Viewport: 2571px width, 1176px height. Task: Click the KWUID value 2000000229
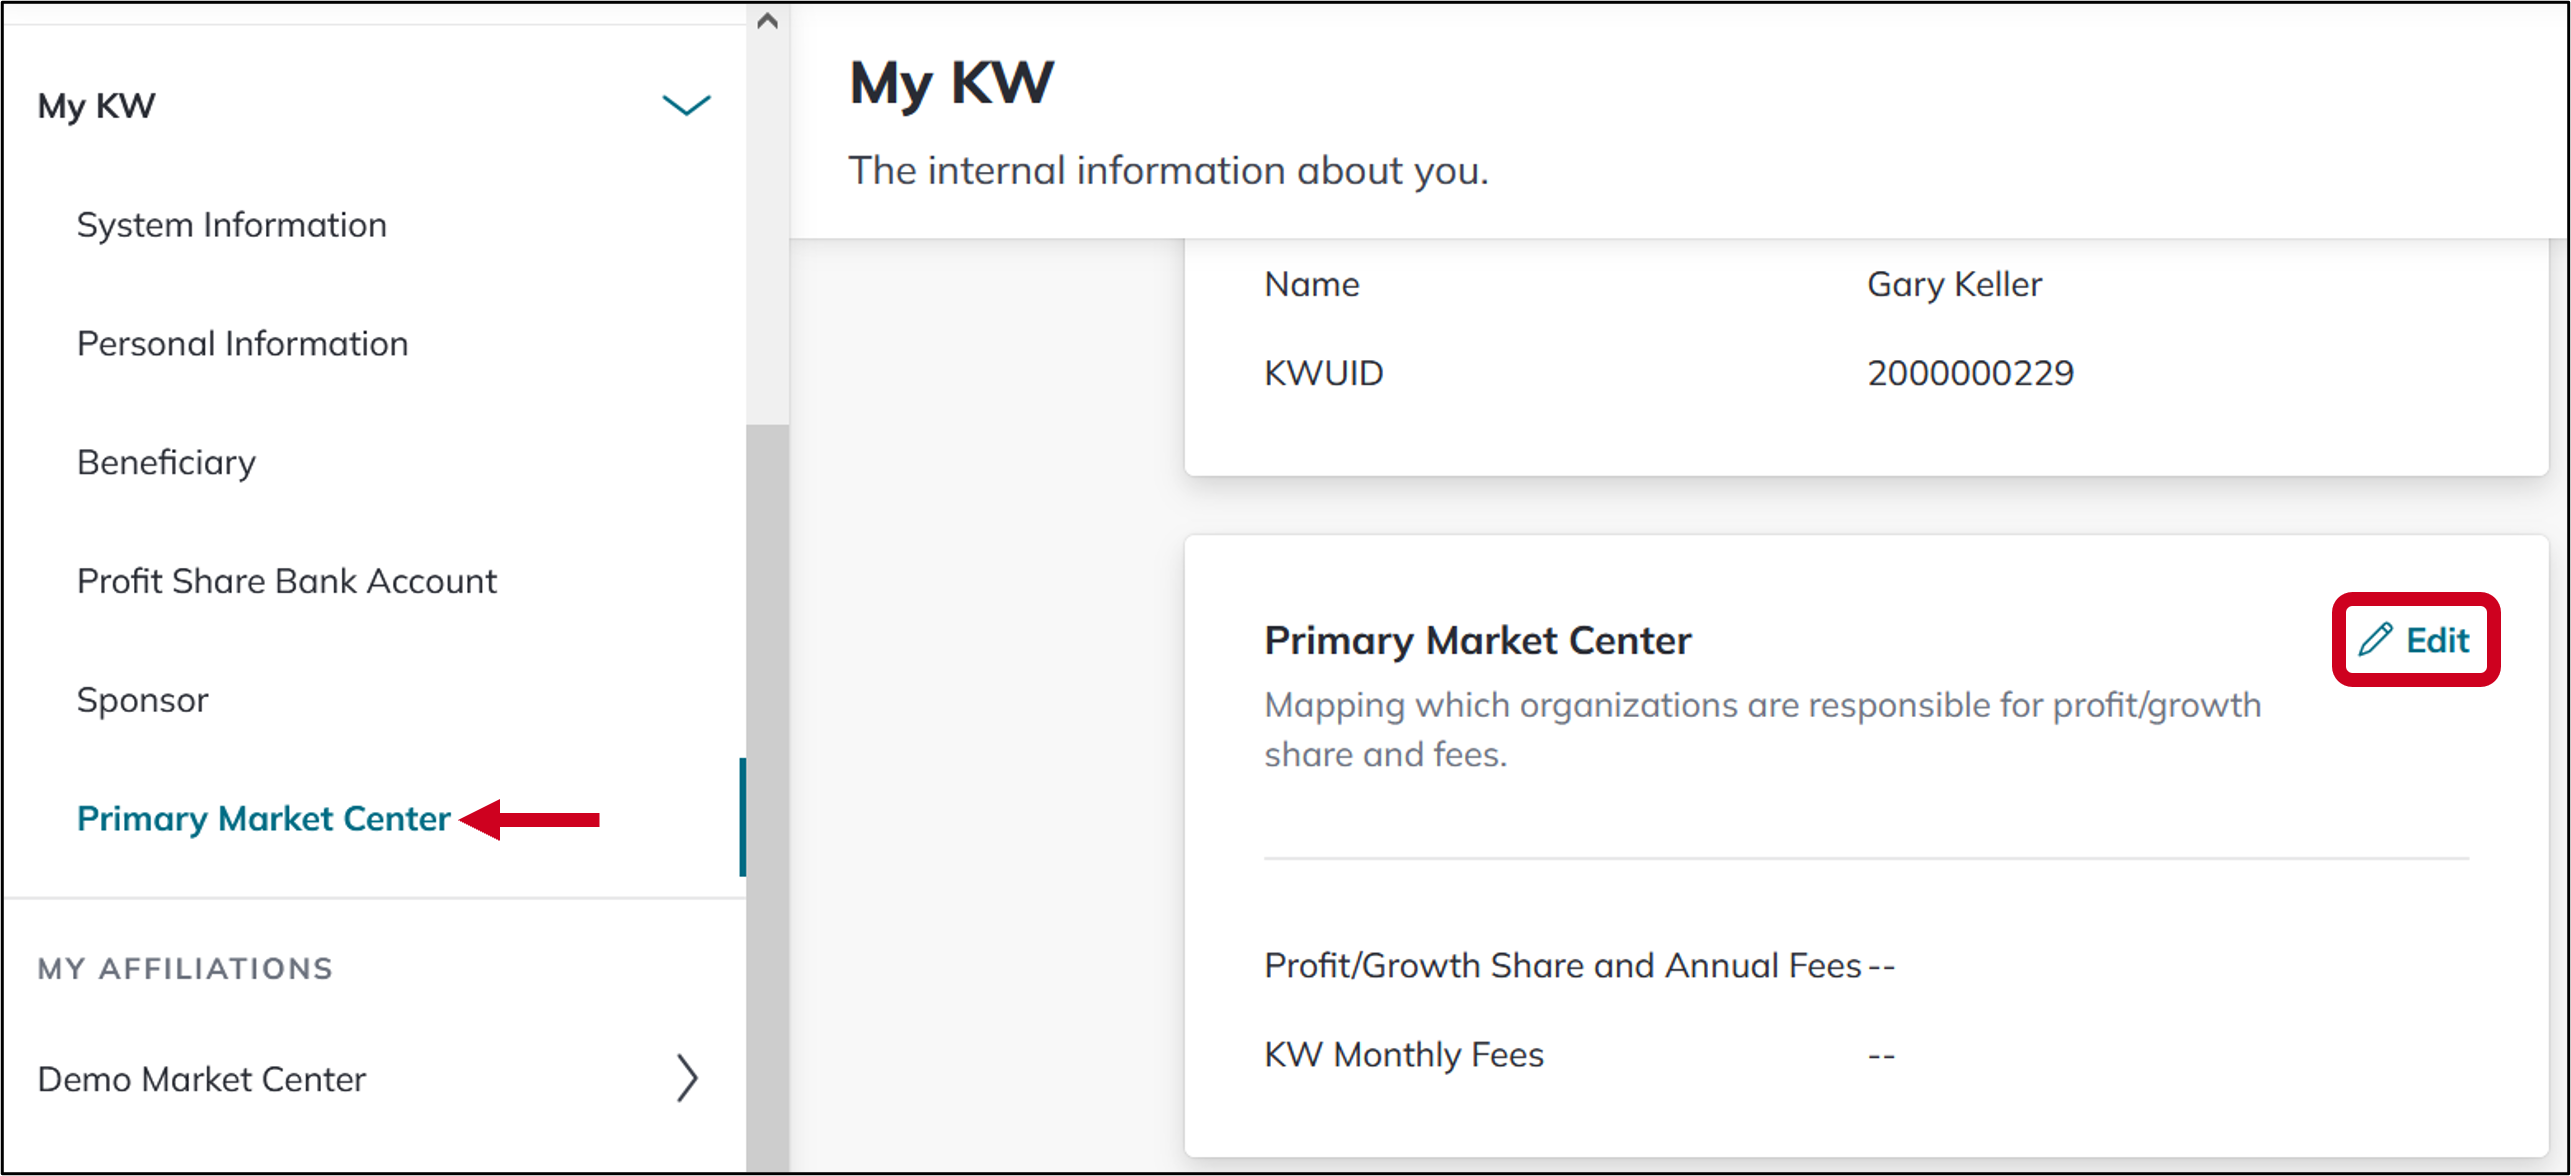(x=1970, y=373)
